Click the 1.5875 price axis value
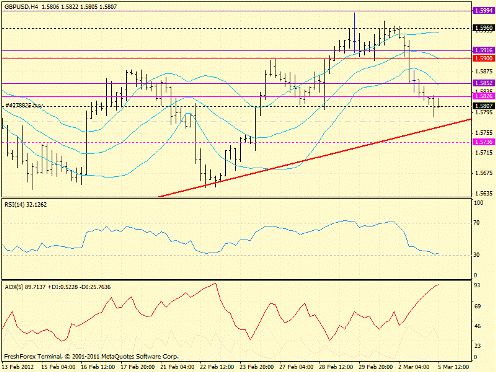The image size is (496, 372). 484,71
